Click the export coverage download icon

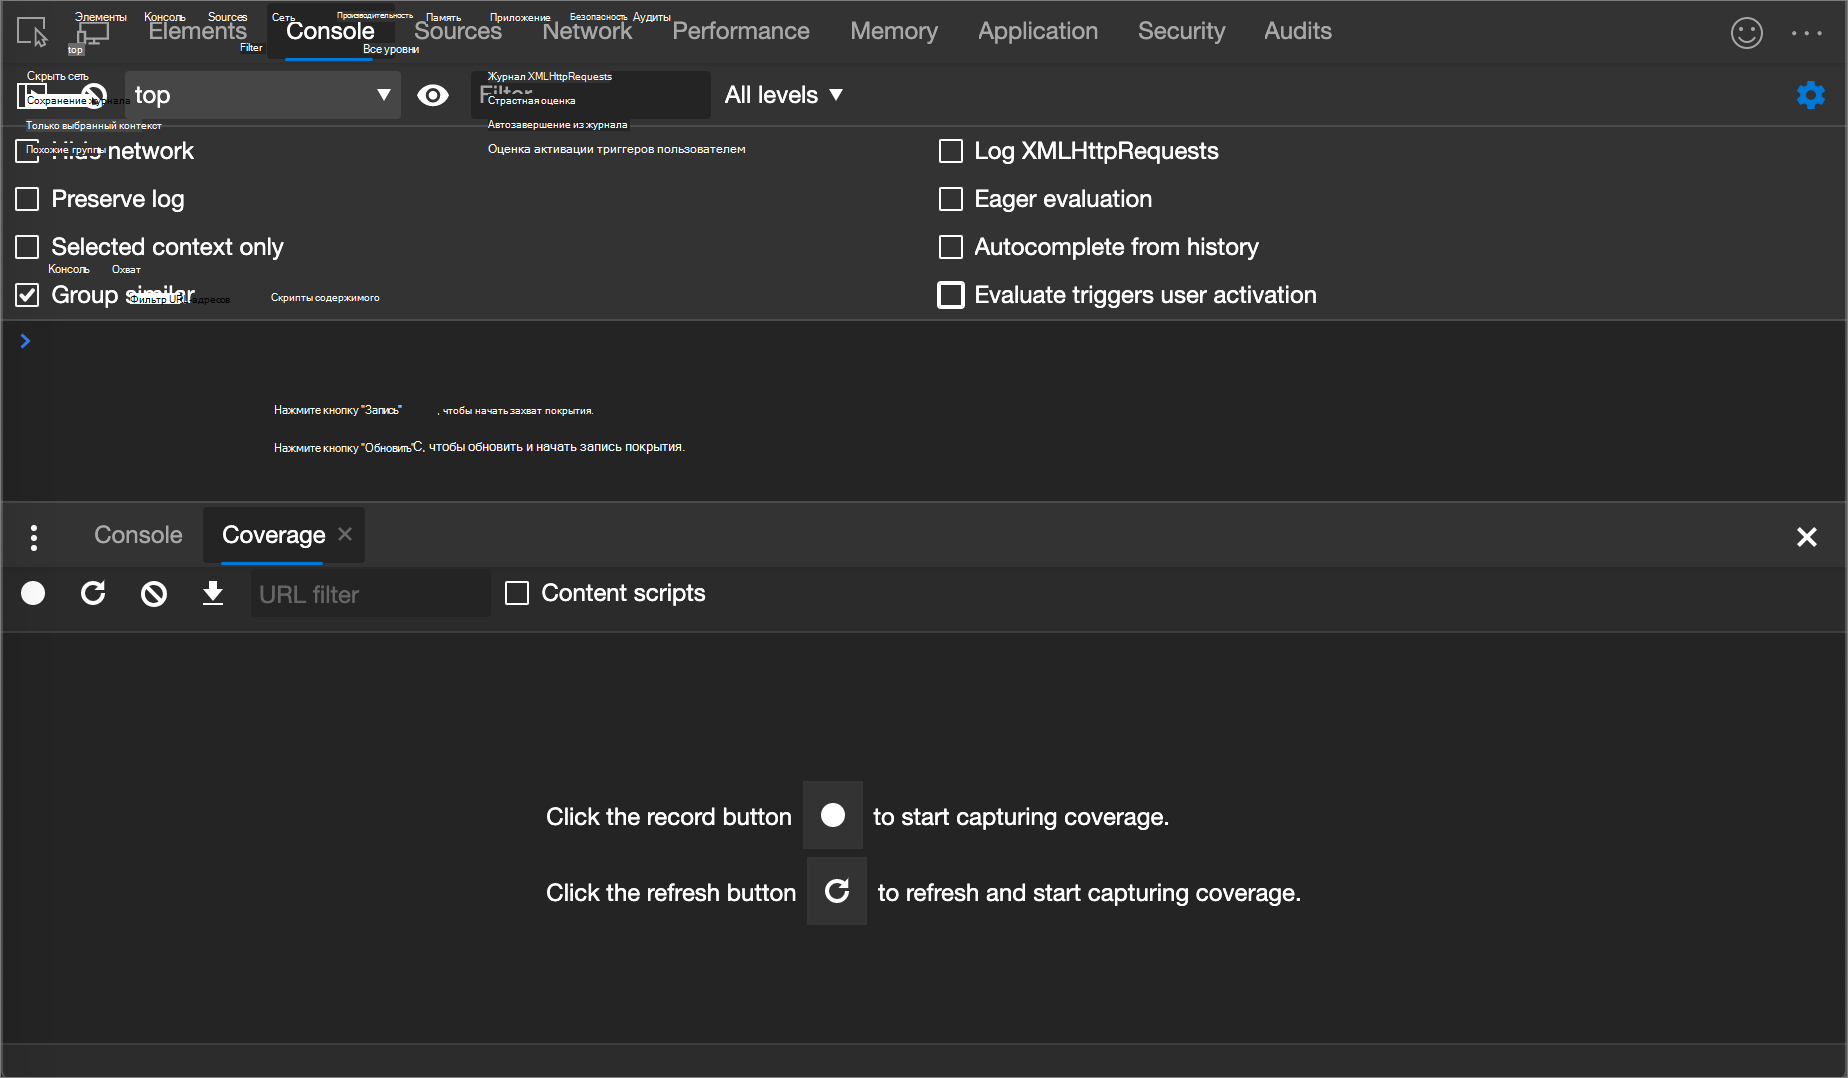pos(213,594)
